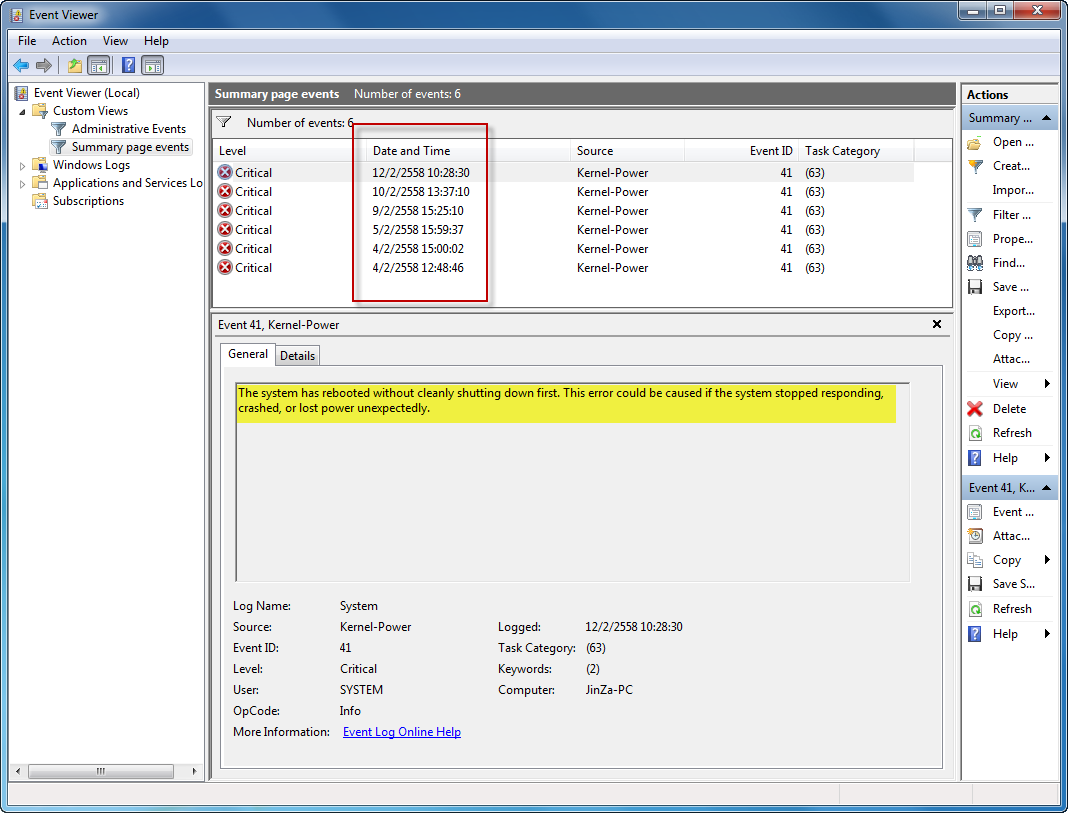Switch to the General tab
The width and height of the screenshot is (1068, 813).
(x=248, y=354)
